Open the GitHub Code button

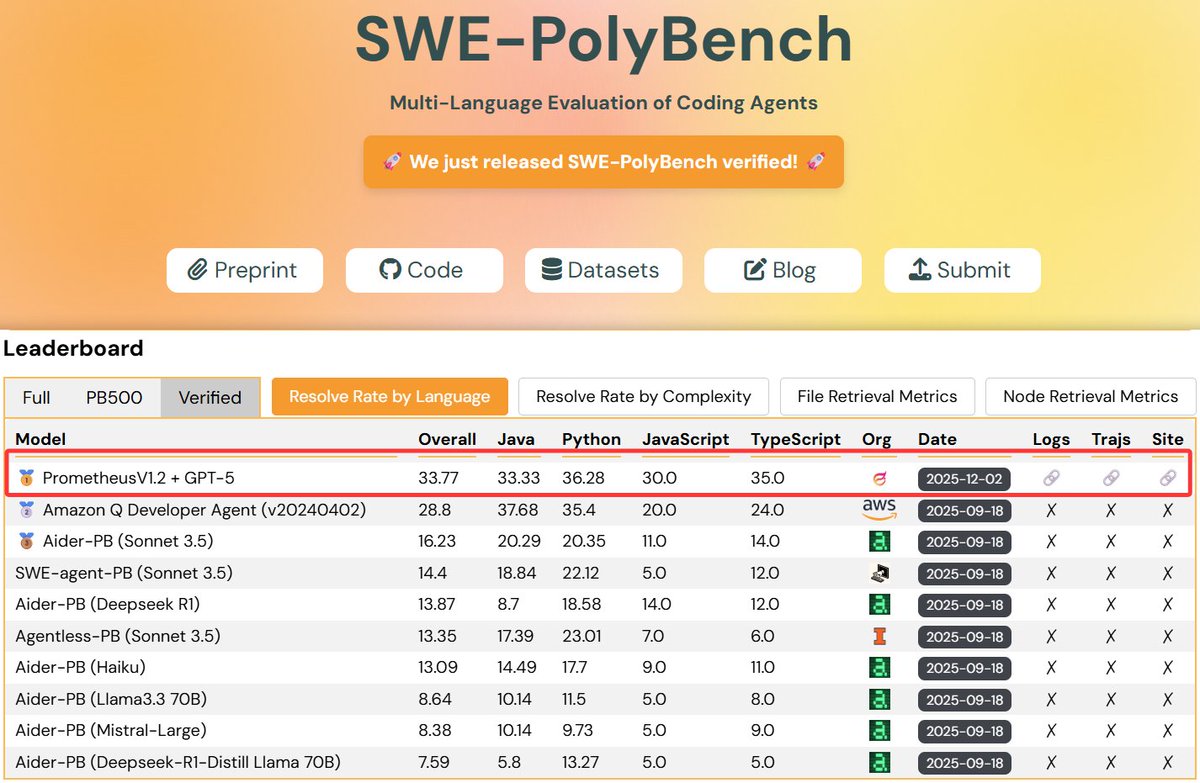pos(424,270)
